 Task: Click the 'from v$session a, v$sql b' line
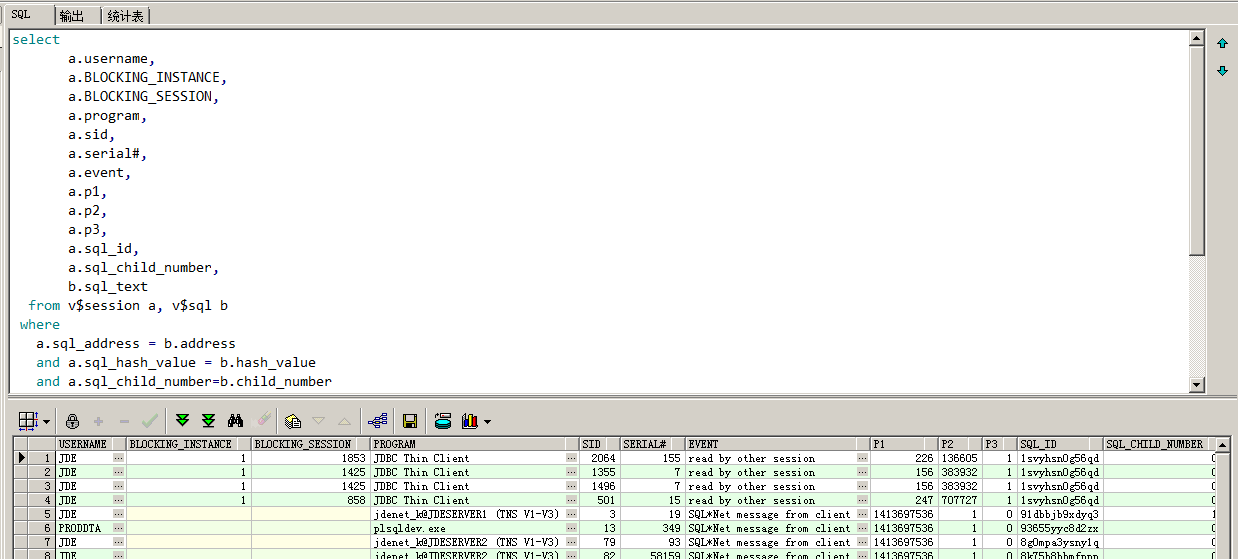click(x=128, y=306)
